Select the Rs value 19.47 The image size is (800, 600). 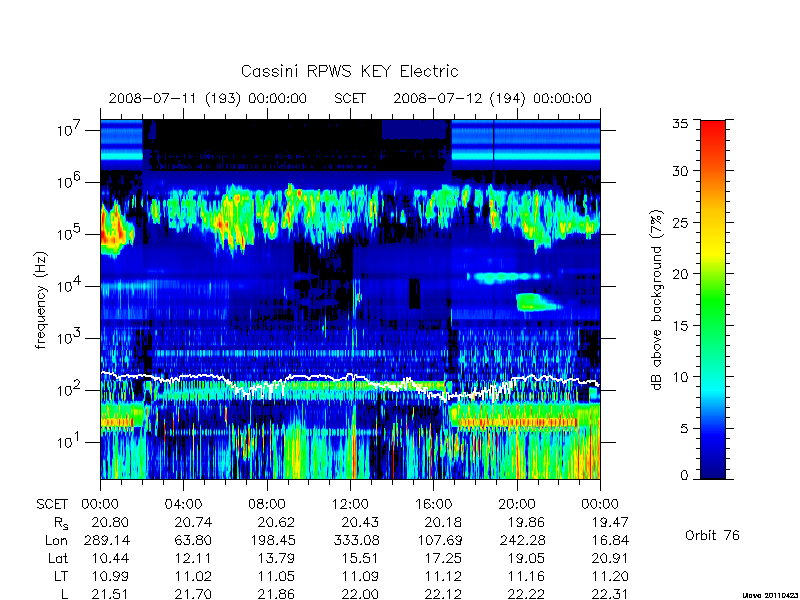tap(610, 522)
